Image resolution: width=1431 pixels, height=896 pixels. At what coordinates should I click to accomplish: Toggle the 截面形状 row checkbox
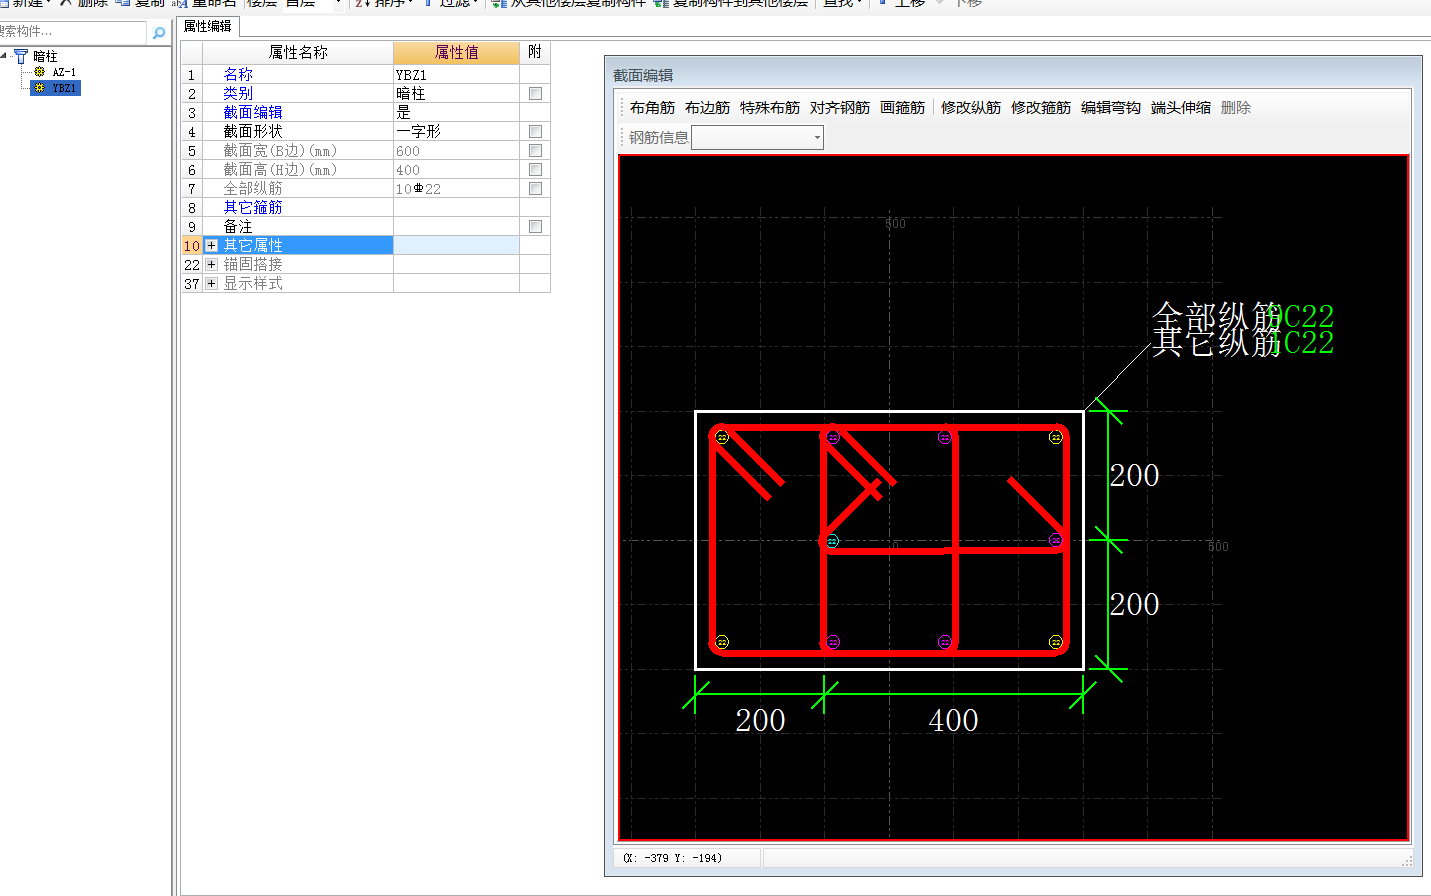pos(535,131)
